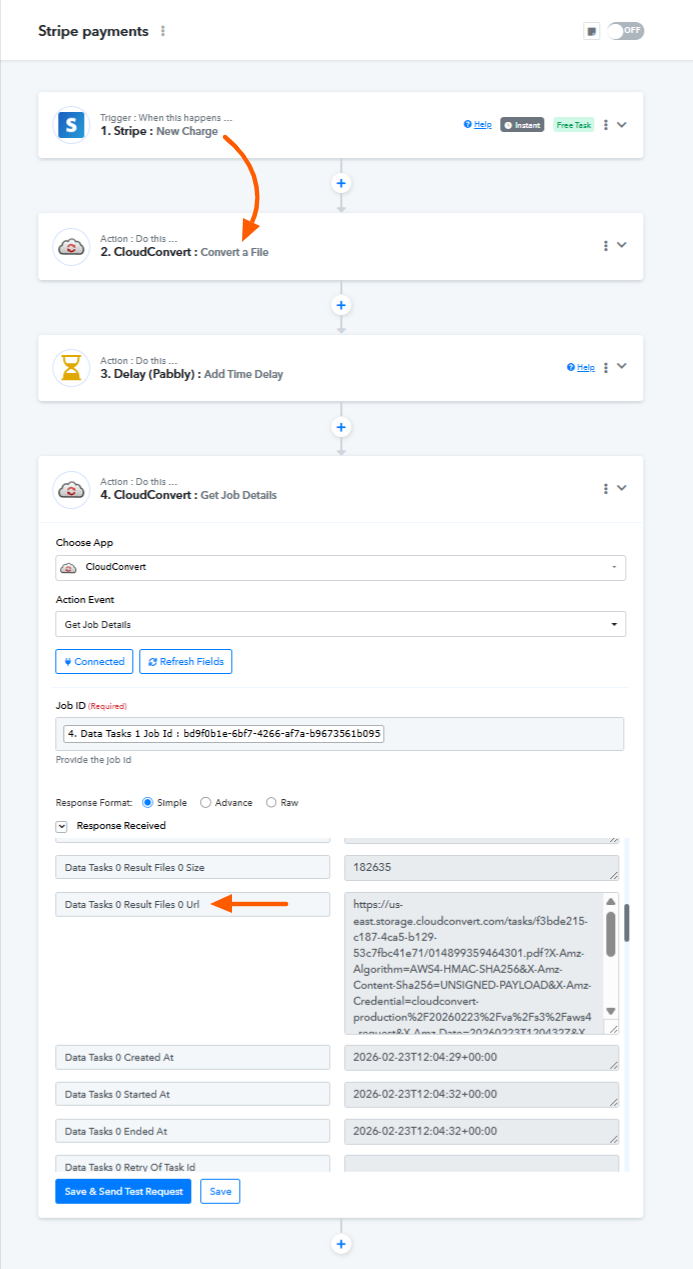The height and width of the screenshot is (1269, 693).
Task: Add a step below the Stripe trigger
Action: [x=341, y=184]
